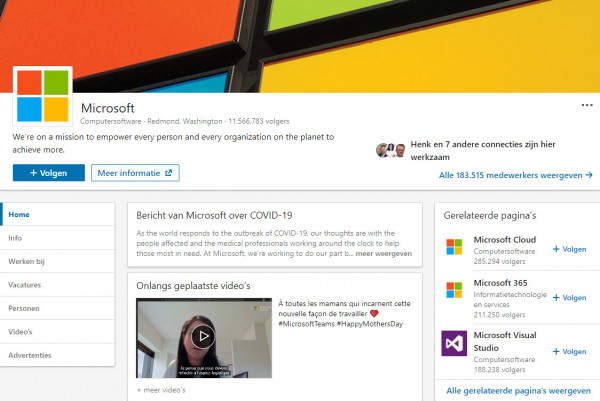Open the Microsoft 365 page title
The width and height of the screenshot is (600, 401).
point(501,283)
